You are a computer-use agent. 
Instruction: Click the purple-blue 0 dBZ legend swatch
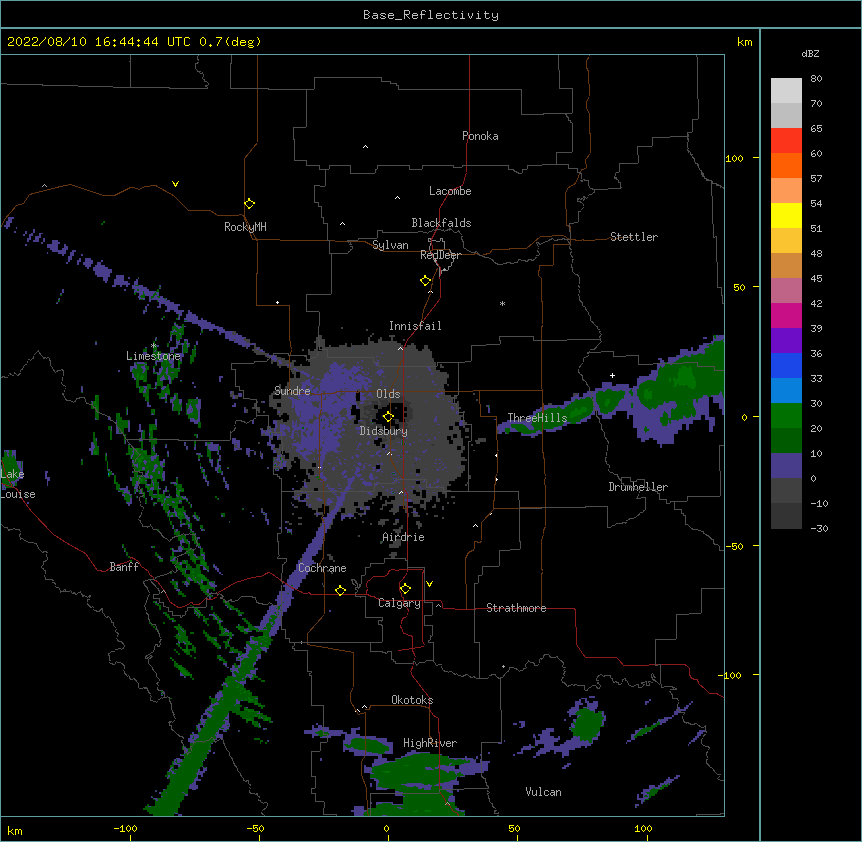786,466
